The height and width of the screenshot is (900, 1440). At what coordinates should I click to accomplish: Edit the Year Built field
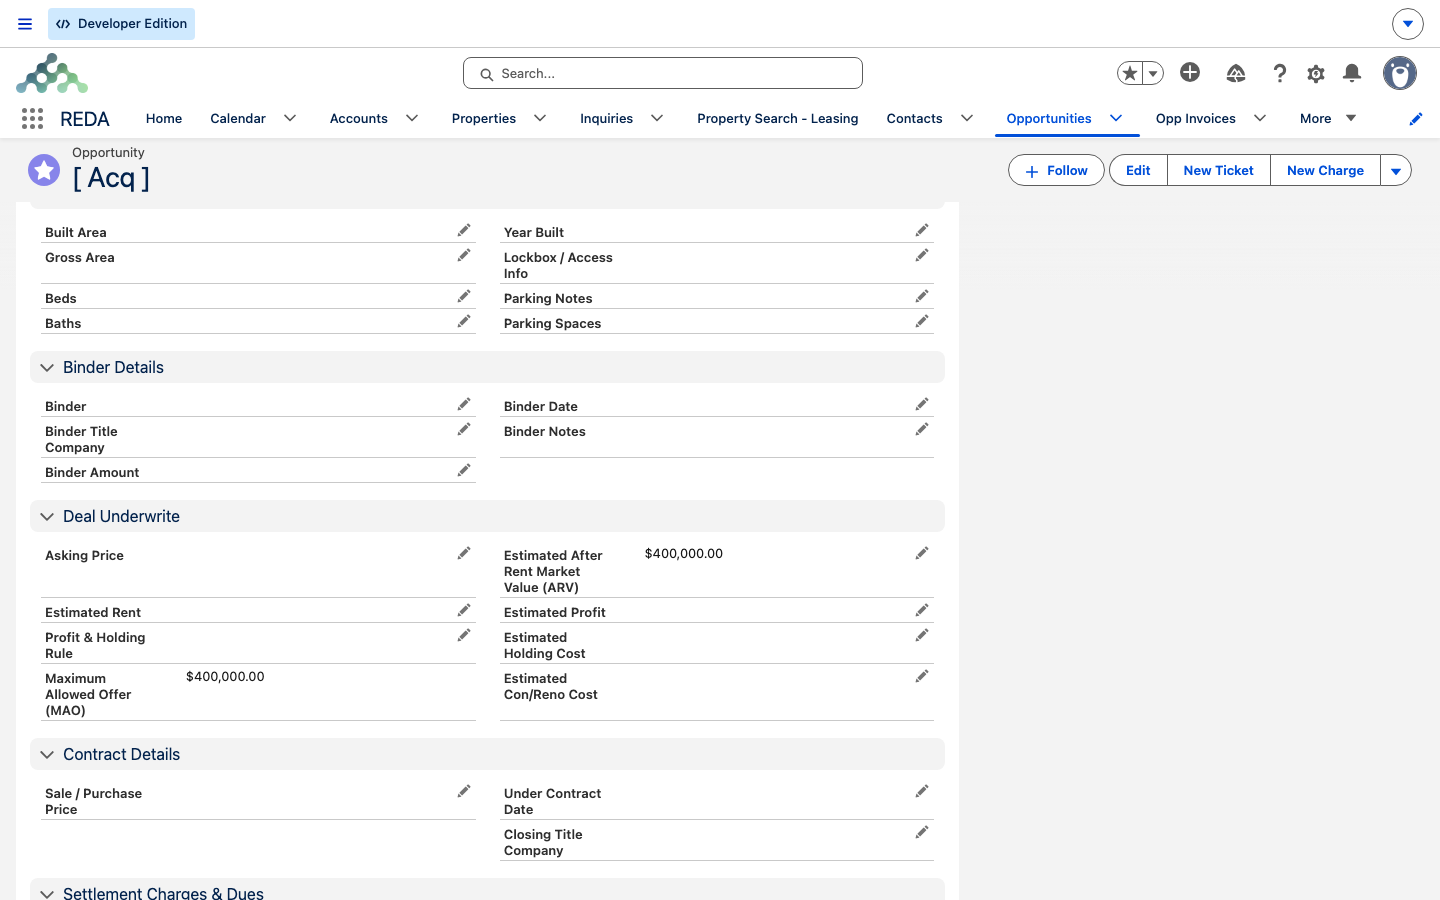click(x=922, y=231)
